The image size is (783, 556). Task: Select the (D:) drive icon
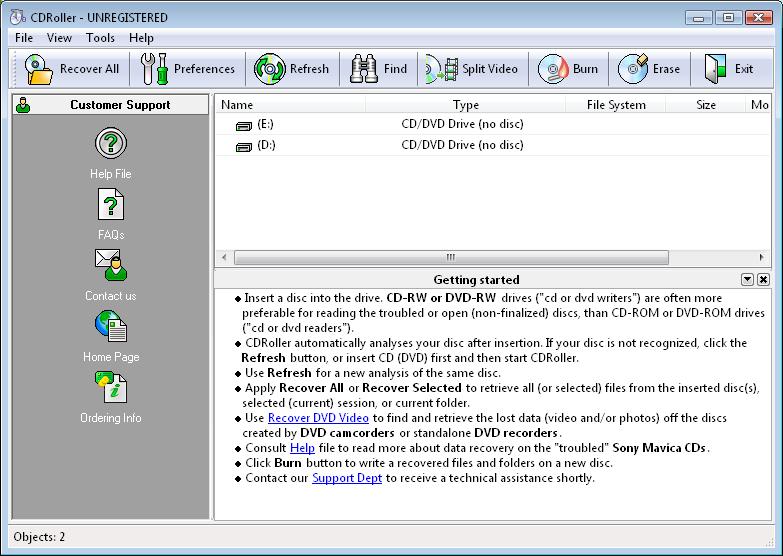pos(244,147)
